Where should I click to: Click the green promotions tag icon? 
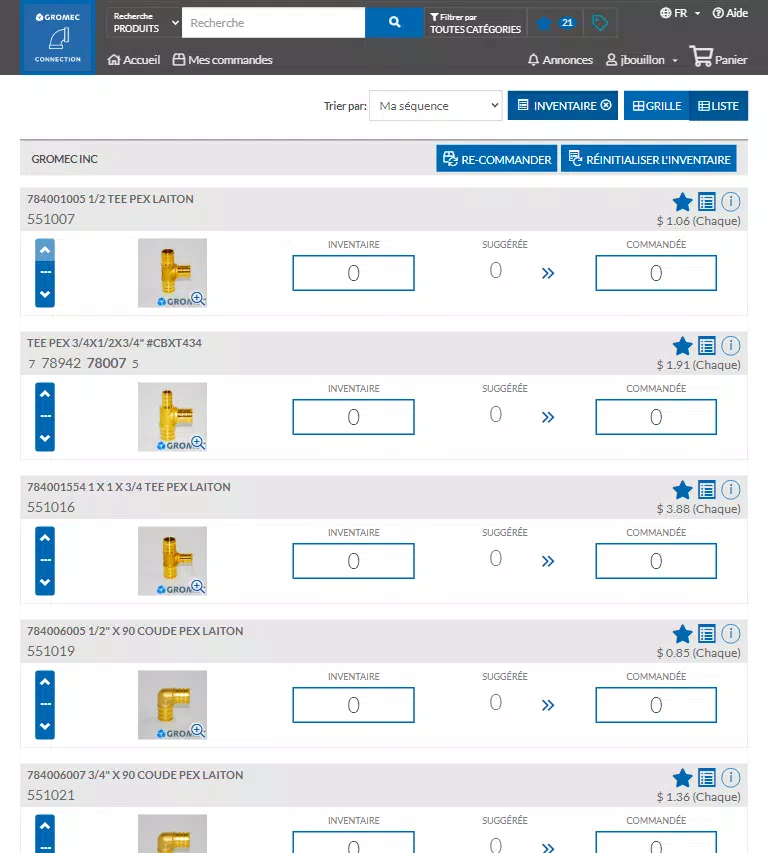coord(599,22)
